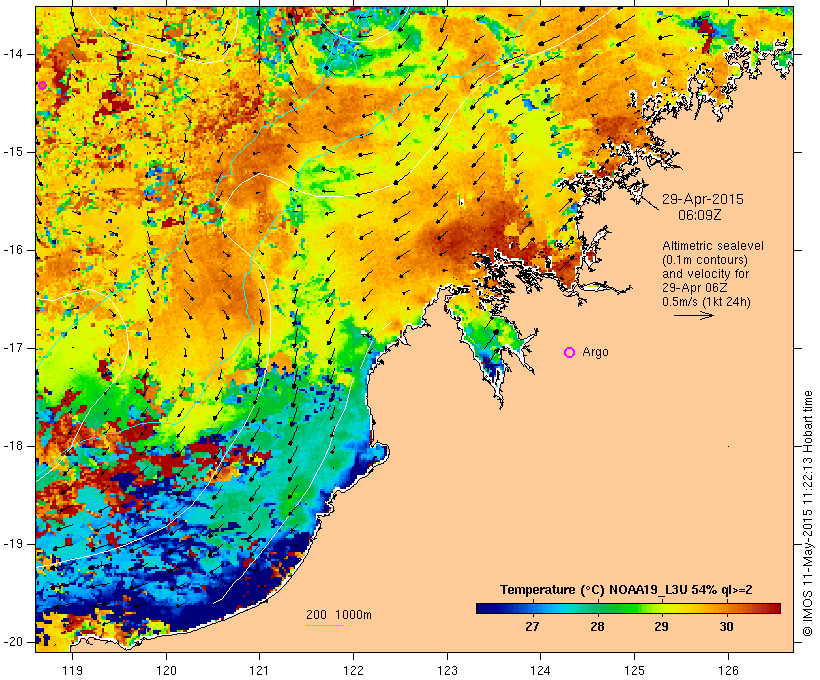Click the magenta circle in the Argo legend
This screenshot has width=820, height=680.
[570, 353]
